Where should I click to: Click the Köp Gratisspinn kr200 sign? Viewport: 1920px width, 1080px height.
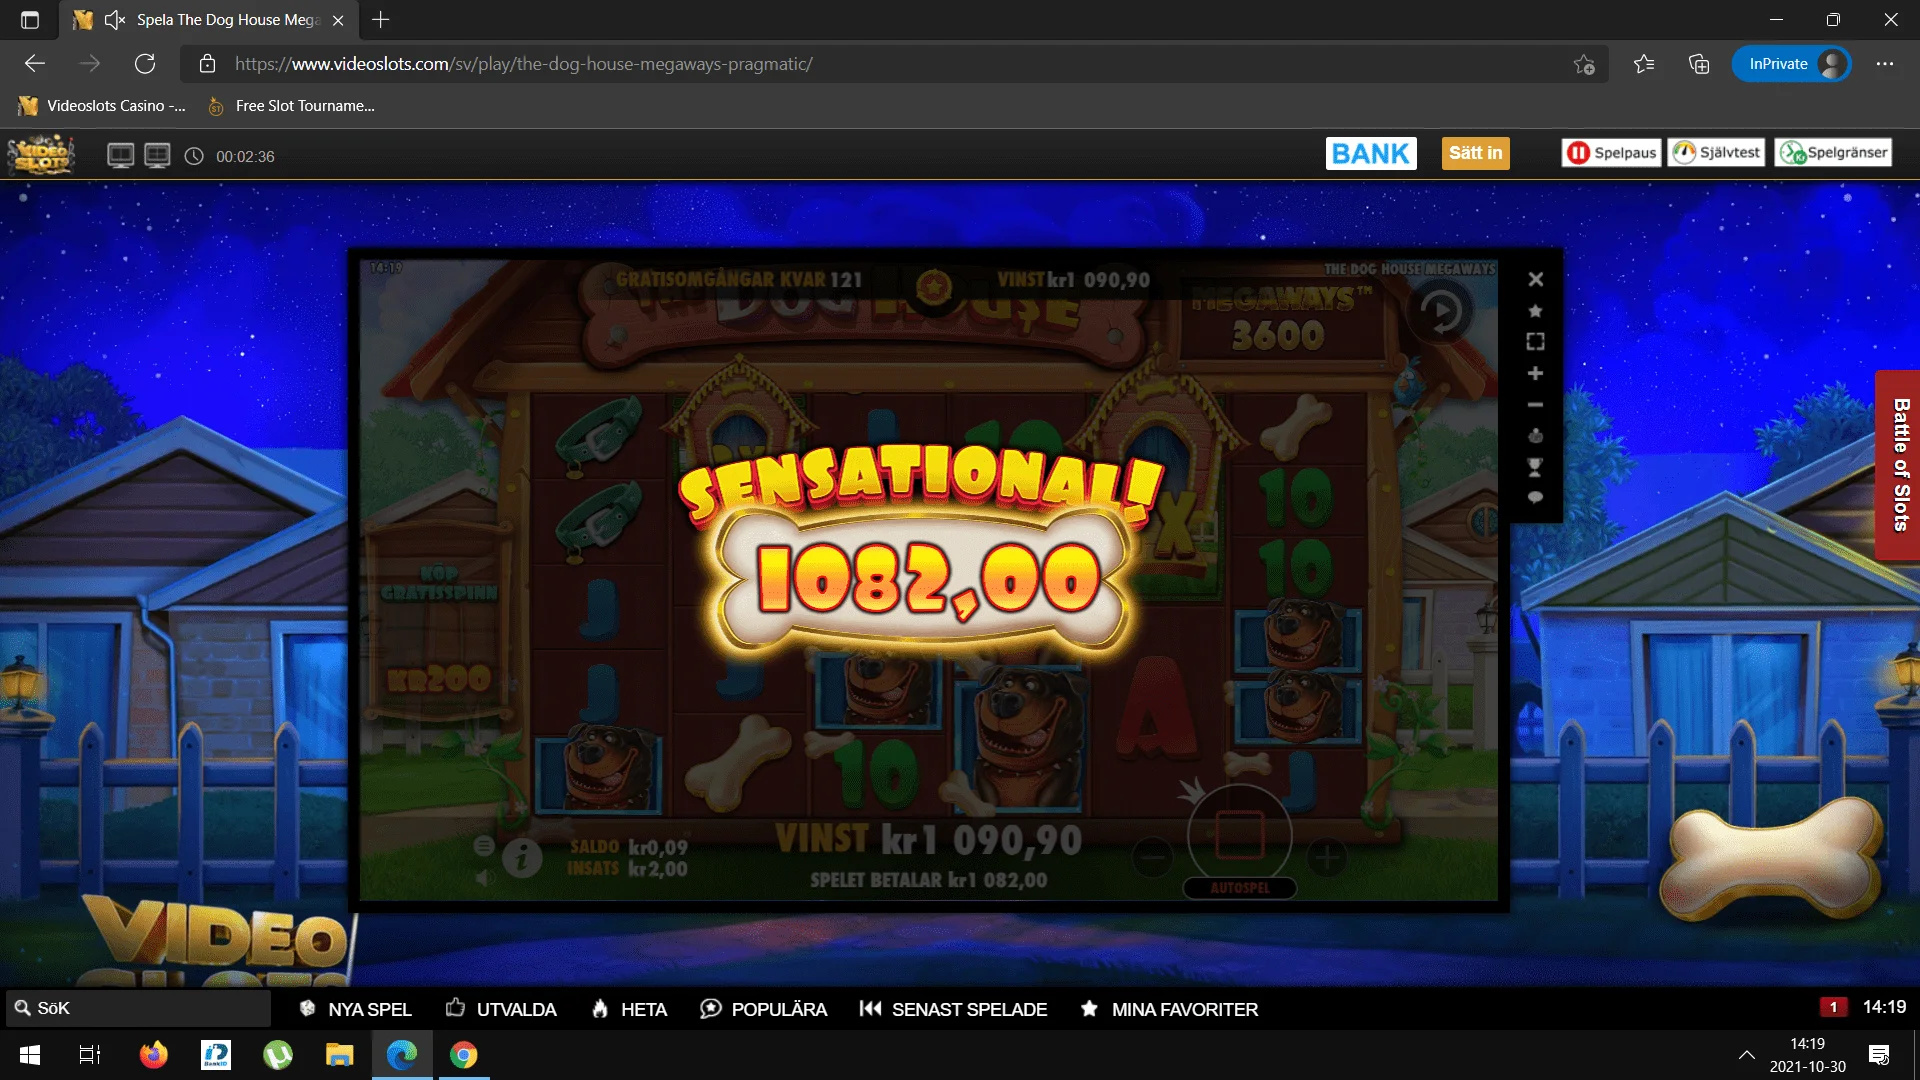[x=439, y=630]
